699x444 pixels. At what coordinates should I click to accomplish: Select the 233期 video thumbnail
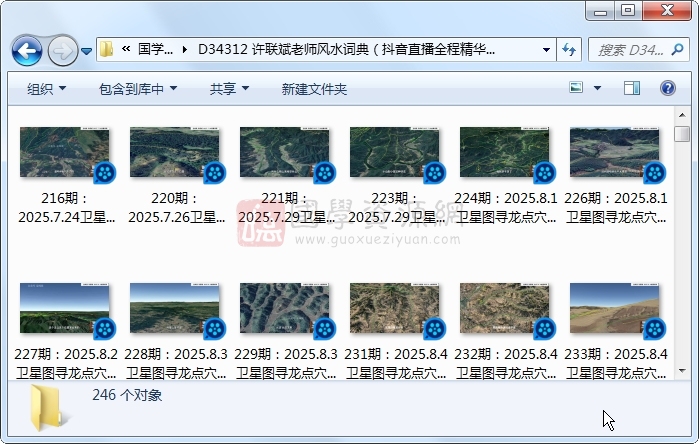614,308
